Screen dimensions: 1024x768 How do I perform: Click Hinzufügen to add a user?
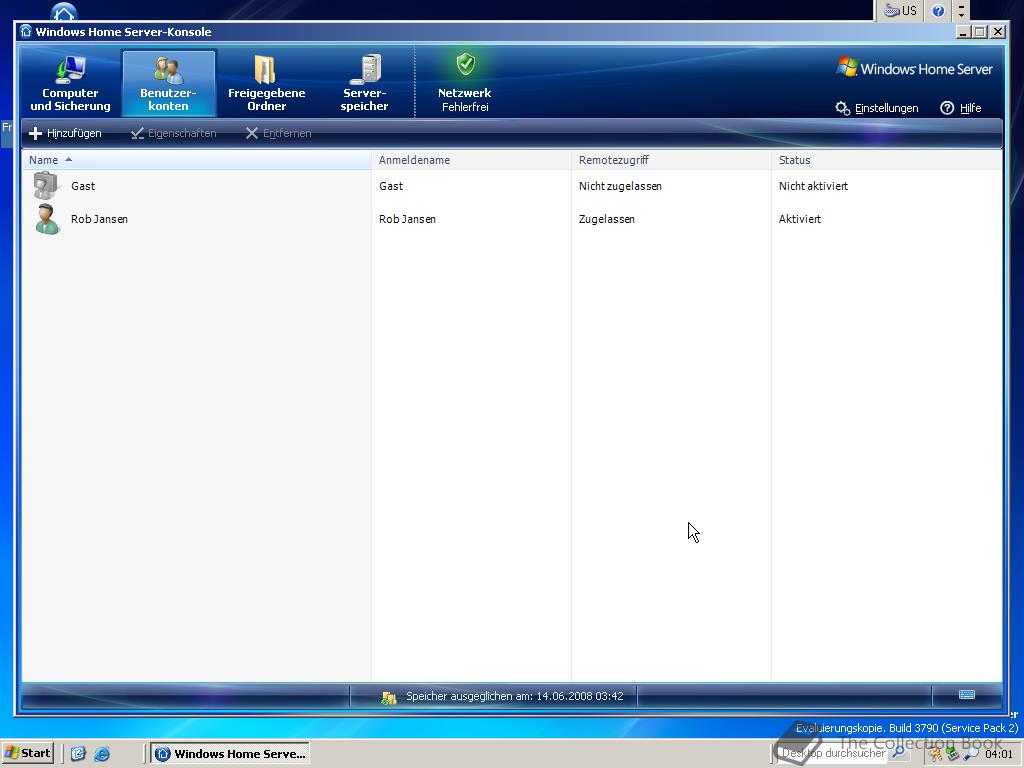[65, 133]
